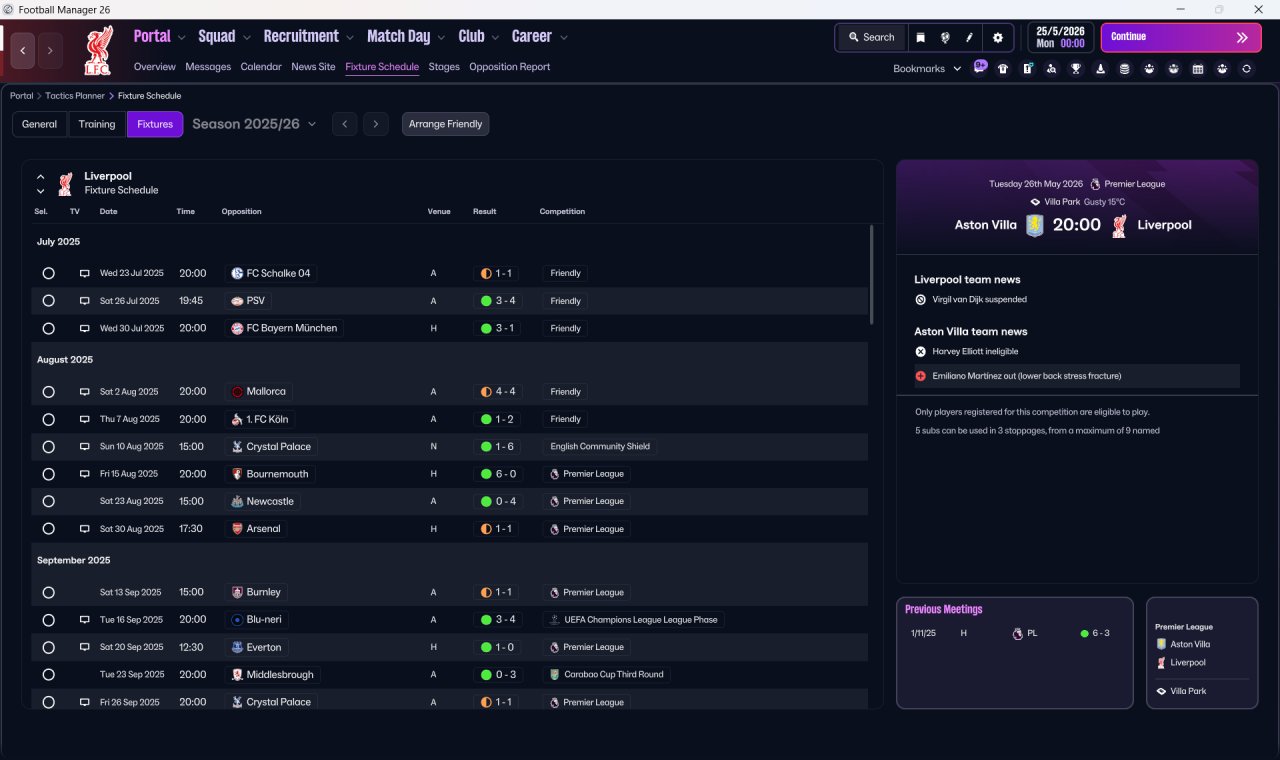Expand the Squad menu chevron
Screen dimensions: 1280x760
(x=246, y=38)
